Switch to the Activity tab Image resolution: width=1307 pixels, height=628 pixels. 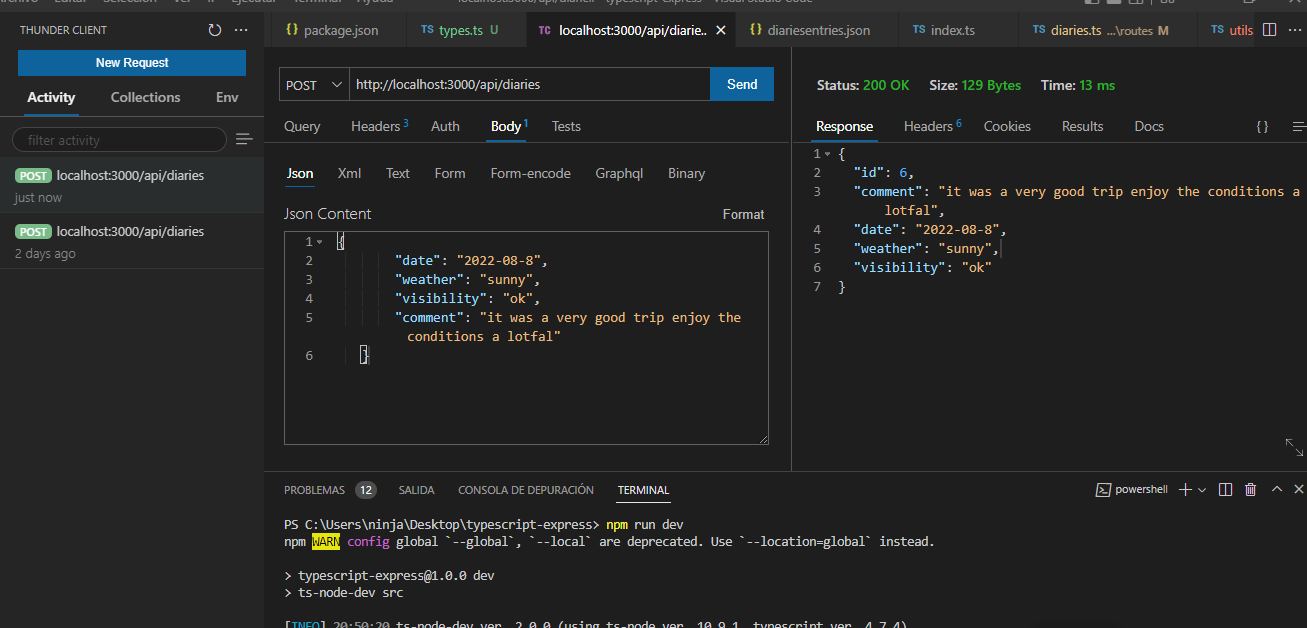(51, 97)
